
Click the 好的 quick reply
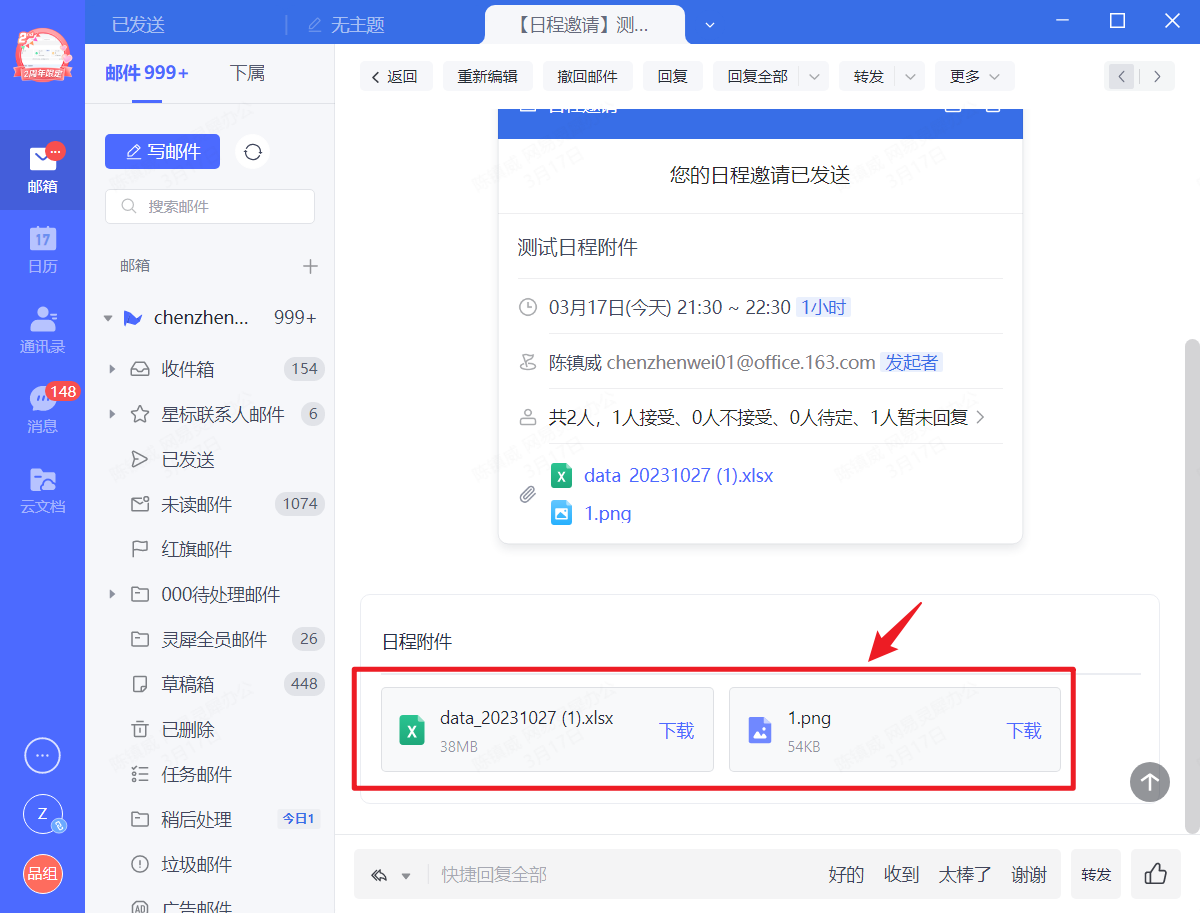846,875
